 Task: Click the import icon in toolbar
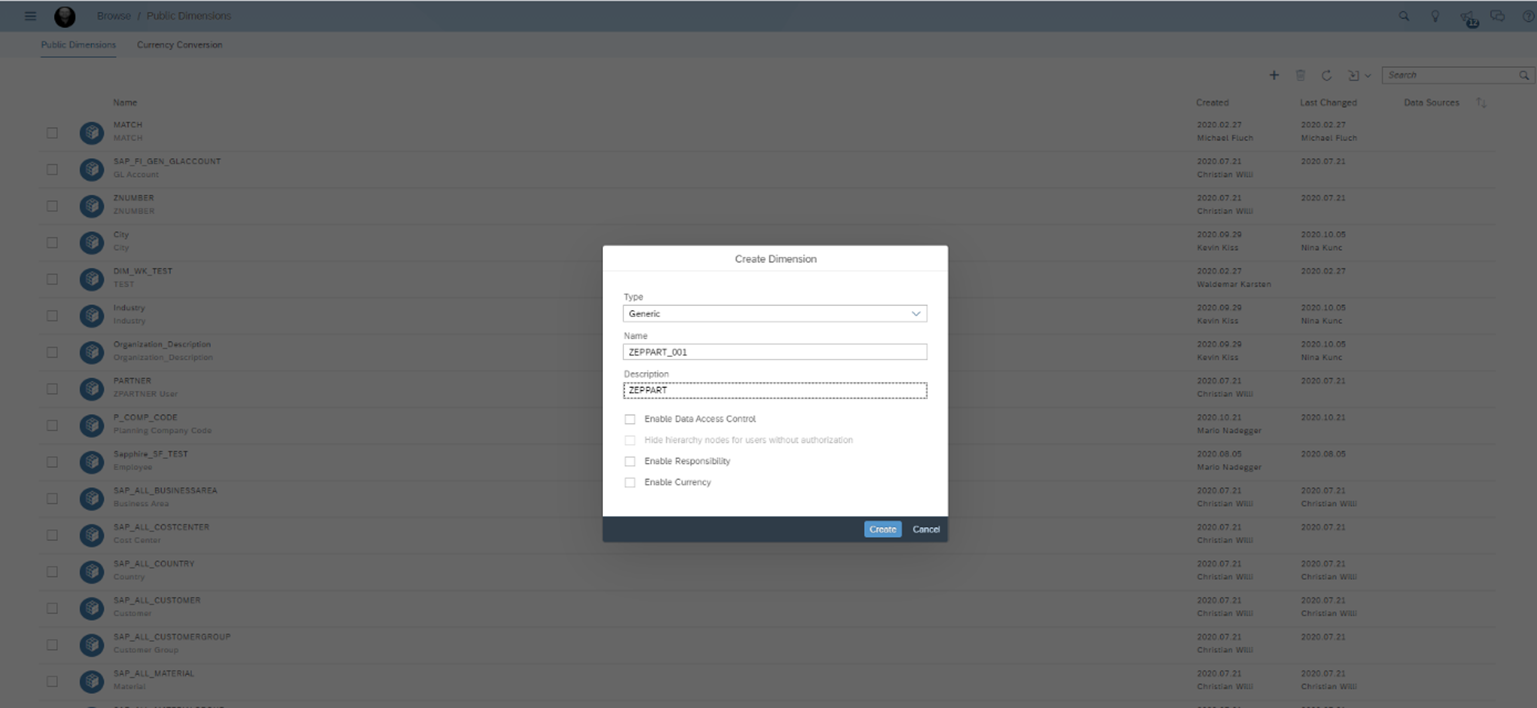click(x=1352, y=75)
